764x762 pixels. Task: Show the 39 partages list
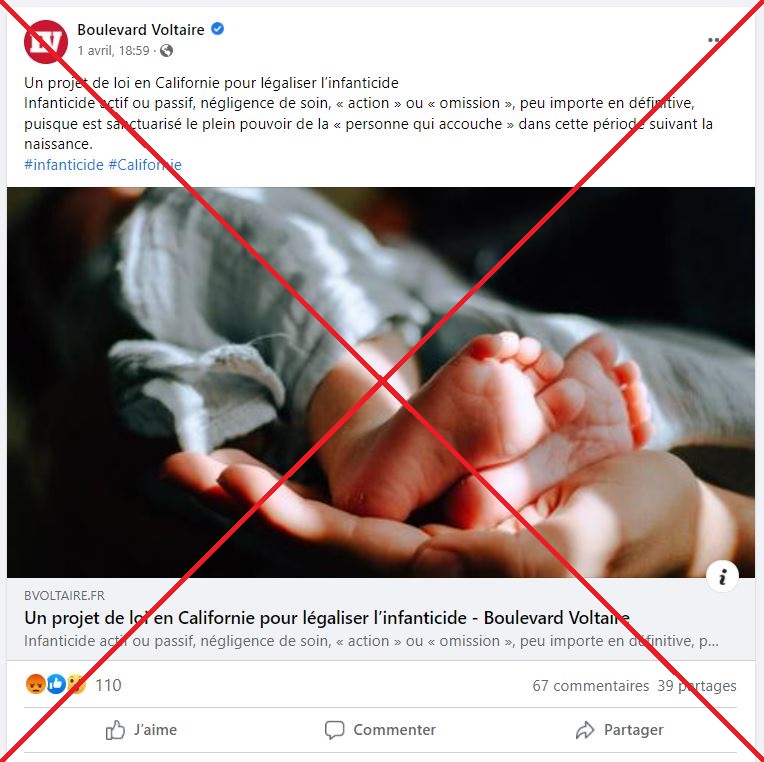point(697,686)
